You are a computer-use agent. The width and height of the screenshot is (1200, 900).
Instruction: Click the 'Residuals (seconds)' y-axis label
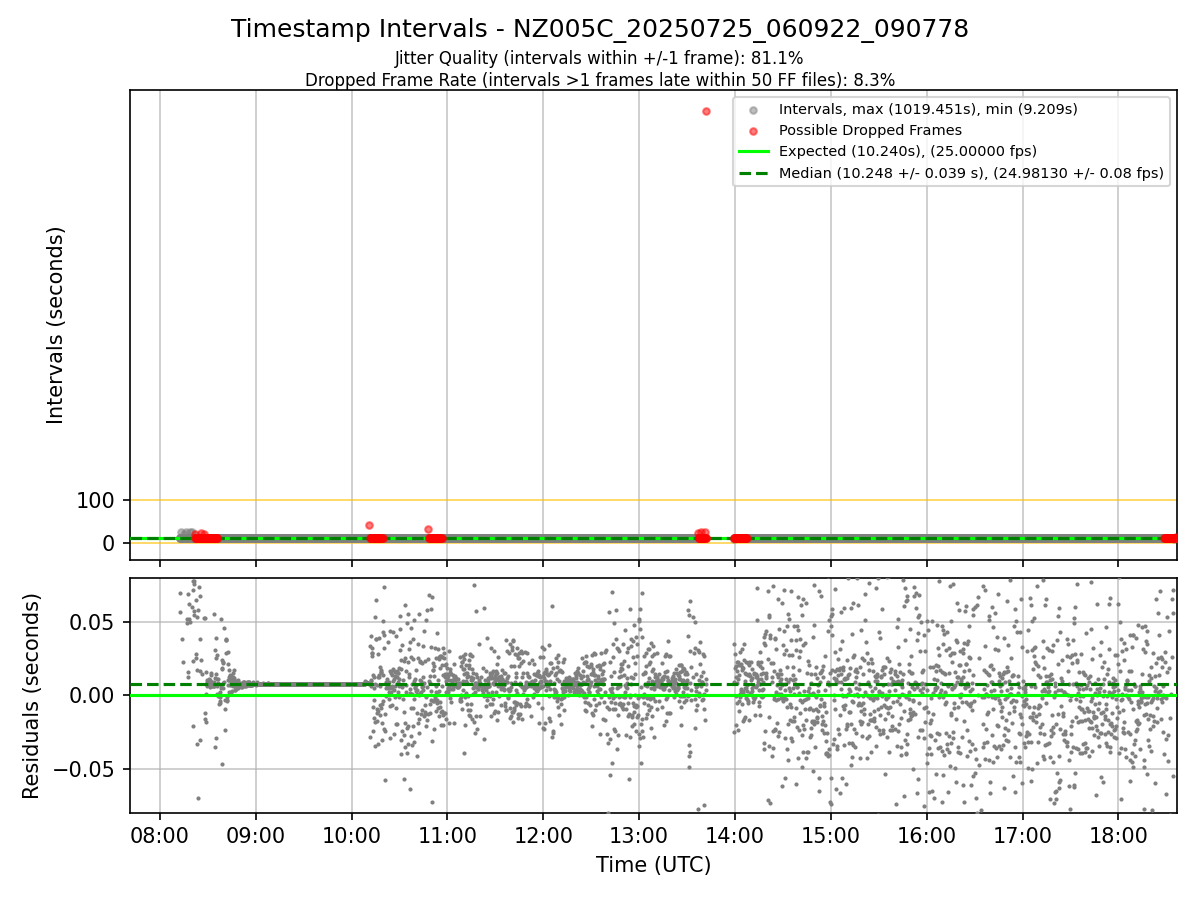coord(32,696)
